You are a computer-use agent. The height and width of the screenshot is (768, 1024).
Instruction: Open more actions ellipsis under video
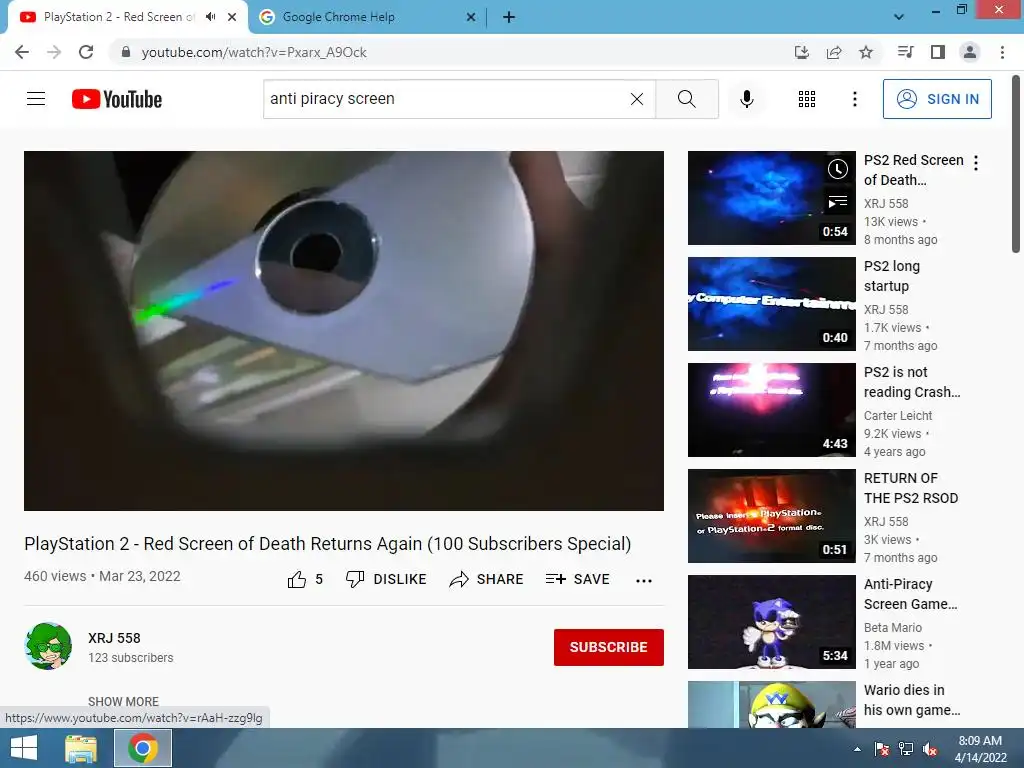[x=644, y=581]
